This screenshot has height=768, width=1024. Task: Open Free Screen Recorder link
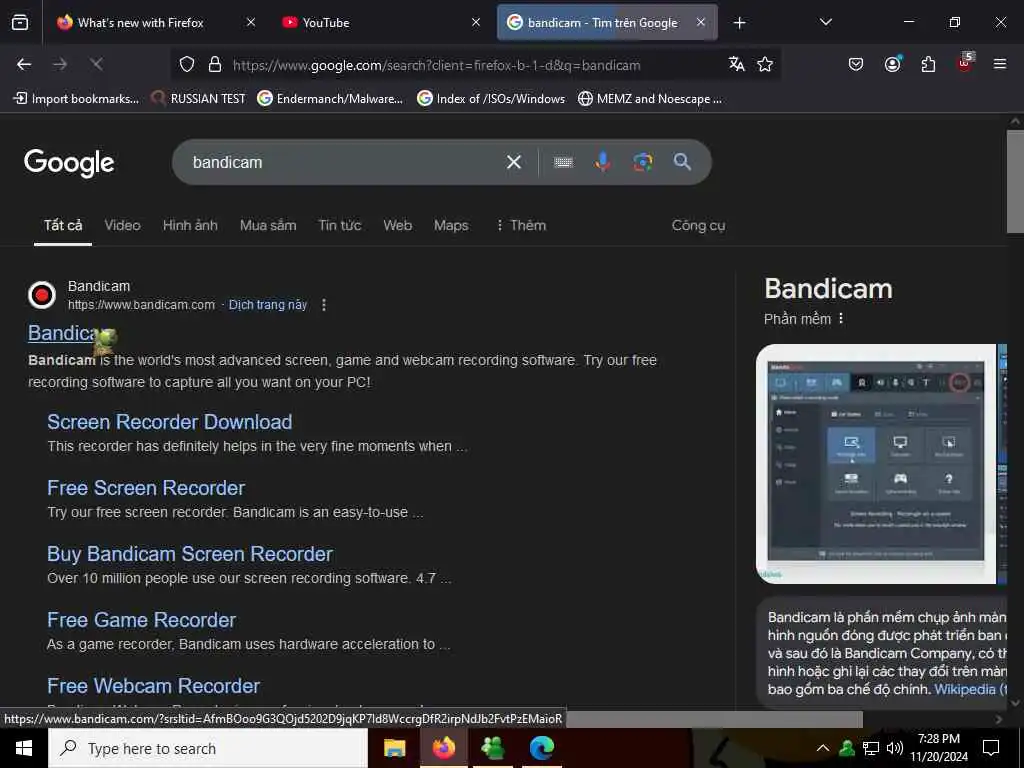pos(146,488)
